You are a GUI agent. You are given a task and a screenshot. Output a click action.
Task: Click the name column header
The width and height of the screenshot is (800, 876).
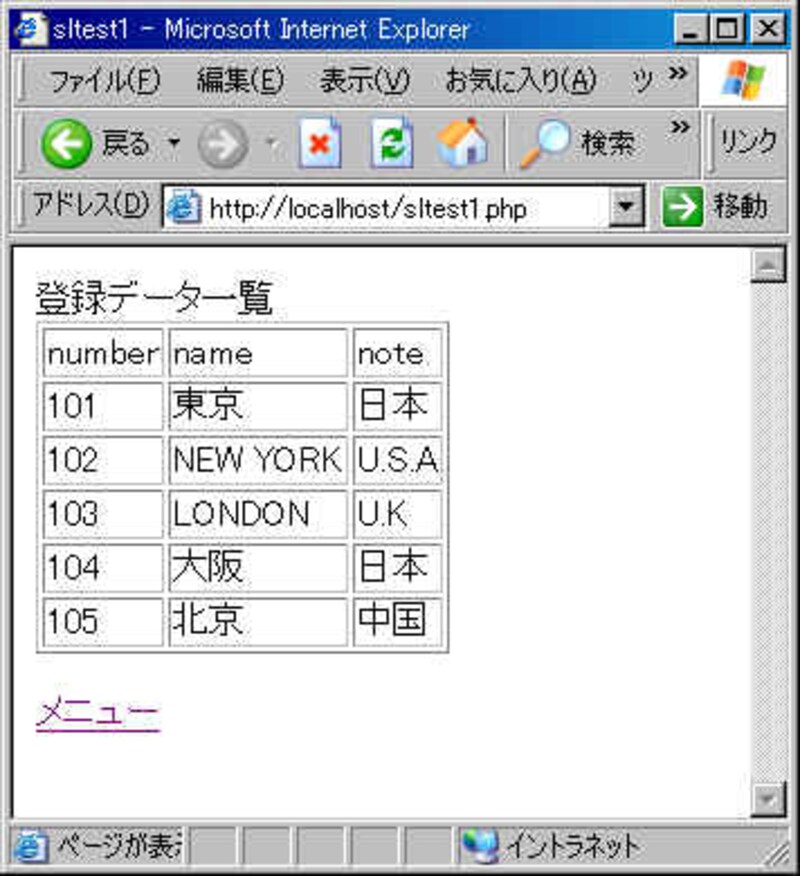coord(258,353)
